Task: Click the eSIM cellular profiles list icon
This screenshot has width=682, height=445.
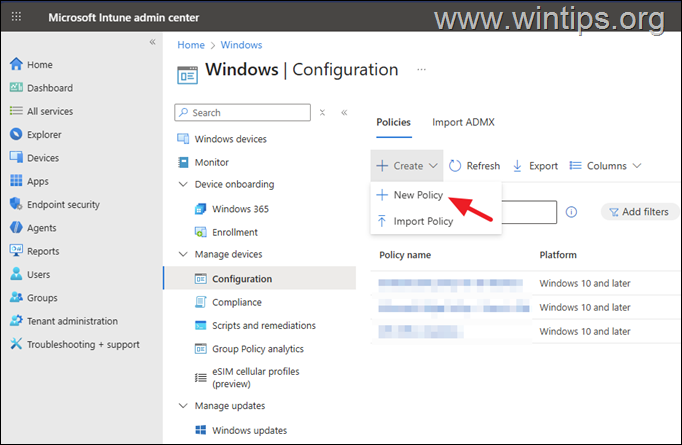Action: click(x=201, y=378)
